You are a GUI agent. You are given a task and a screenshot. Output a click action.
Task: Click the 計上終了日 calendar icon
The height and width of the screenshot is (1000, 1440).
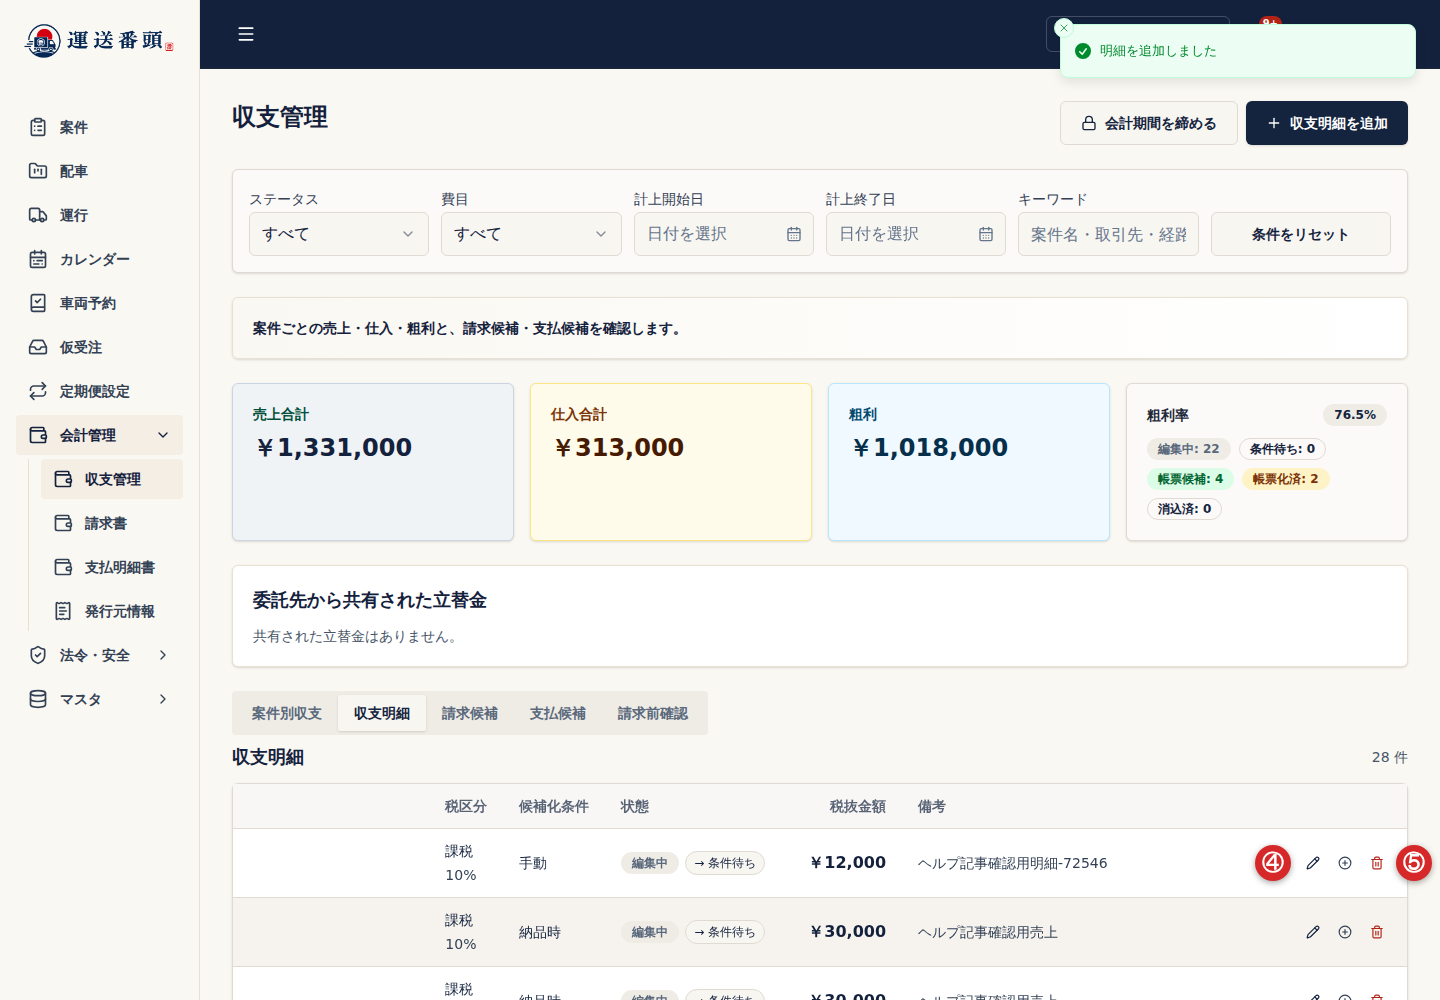986,234
